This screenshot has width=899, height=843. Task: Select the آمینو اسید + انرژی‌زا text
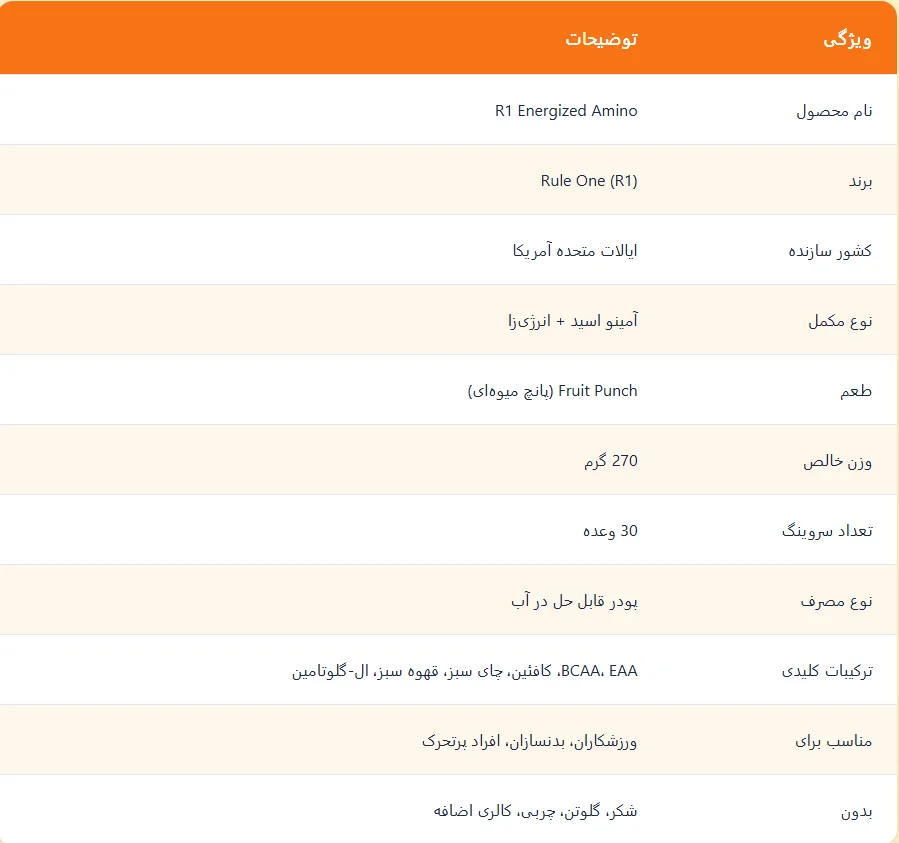pyautogui.click(x=572, y=321)
